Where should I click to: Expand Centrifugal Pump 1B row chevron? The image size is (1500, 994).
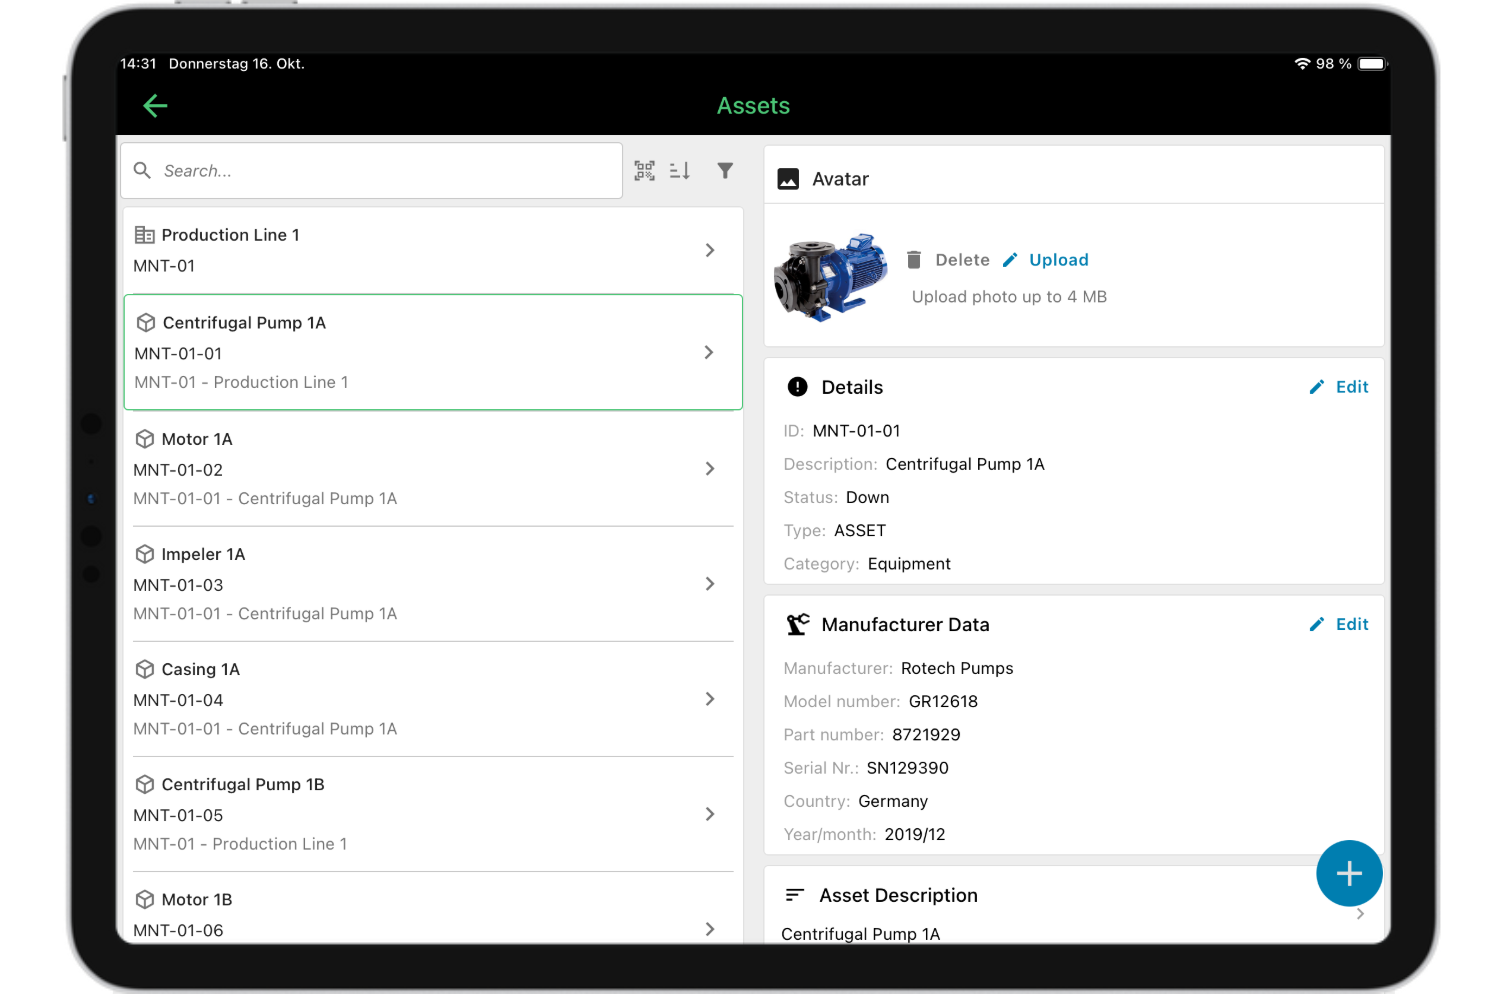pos(710,814)
